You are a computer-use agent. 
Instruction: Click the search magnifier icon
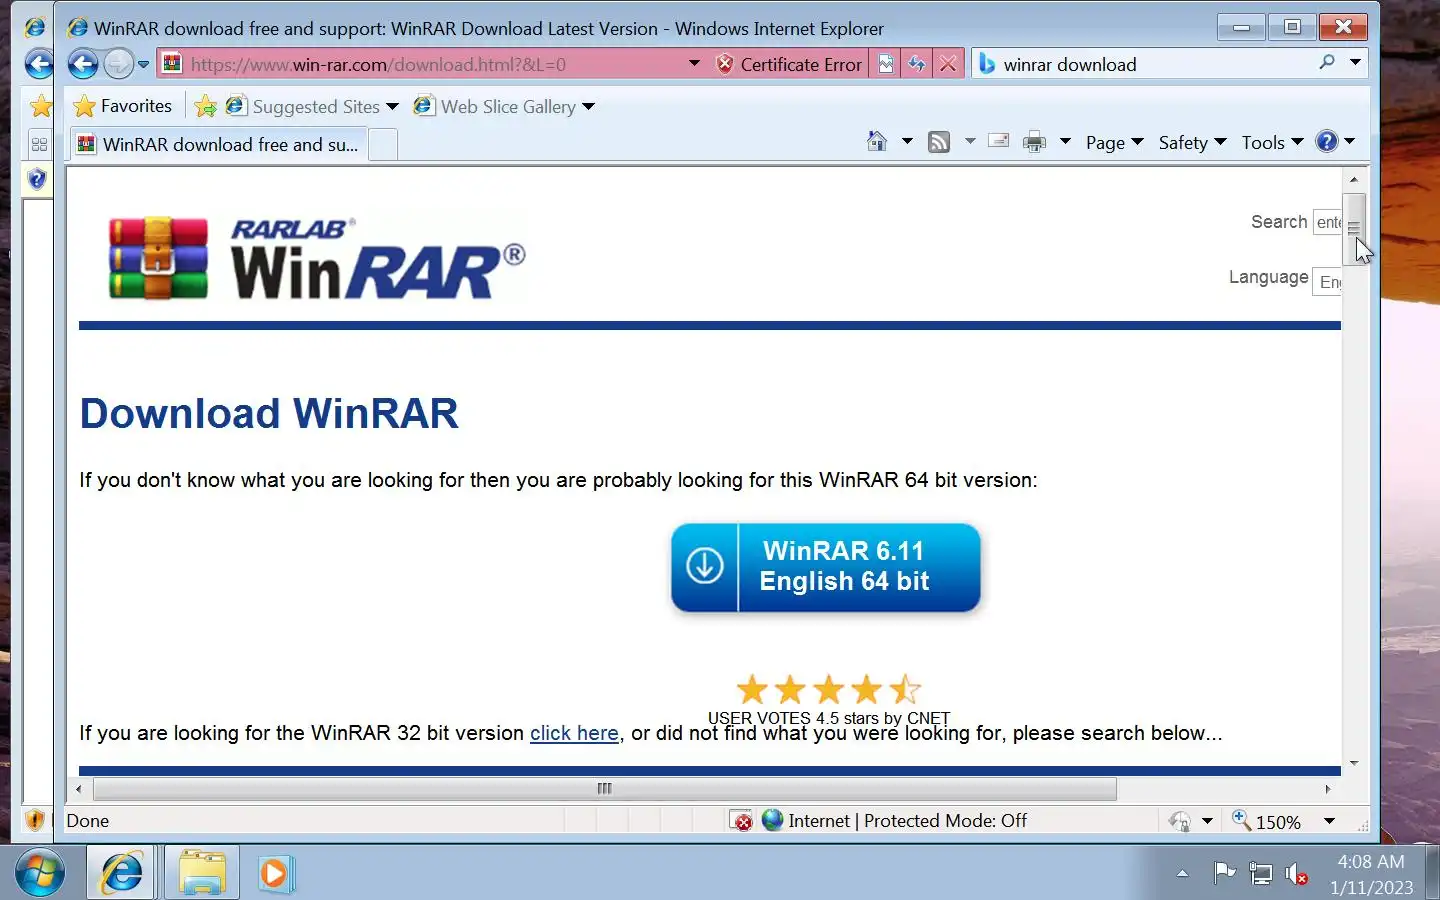[1327, 62]
